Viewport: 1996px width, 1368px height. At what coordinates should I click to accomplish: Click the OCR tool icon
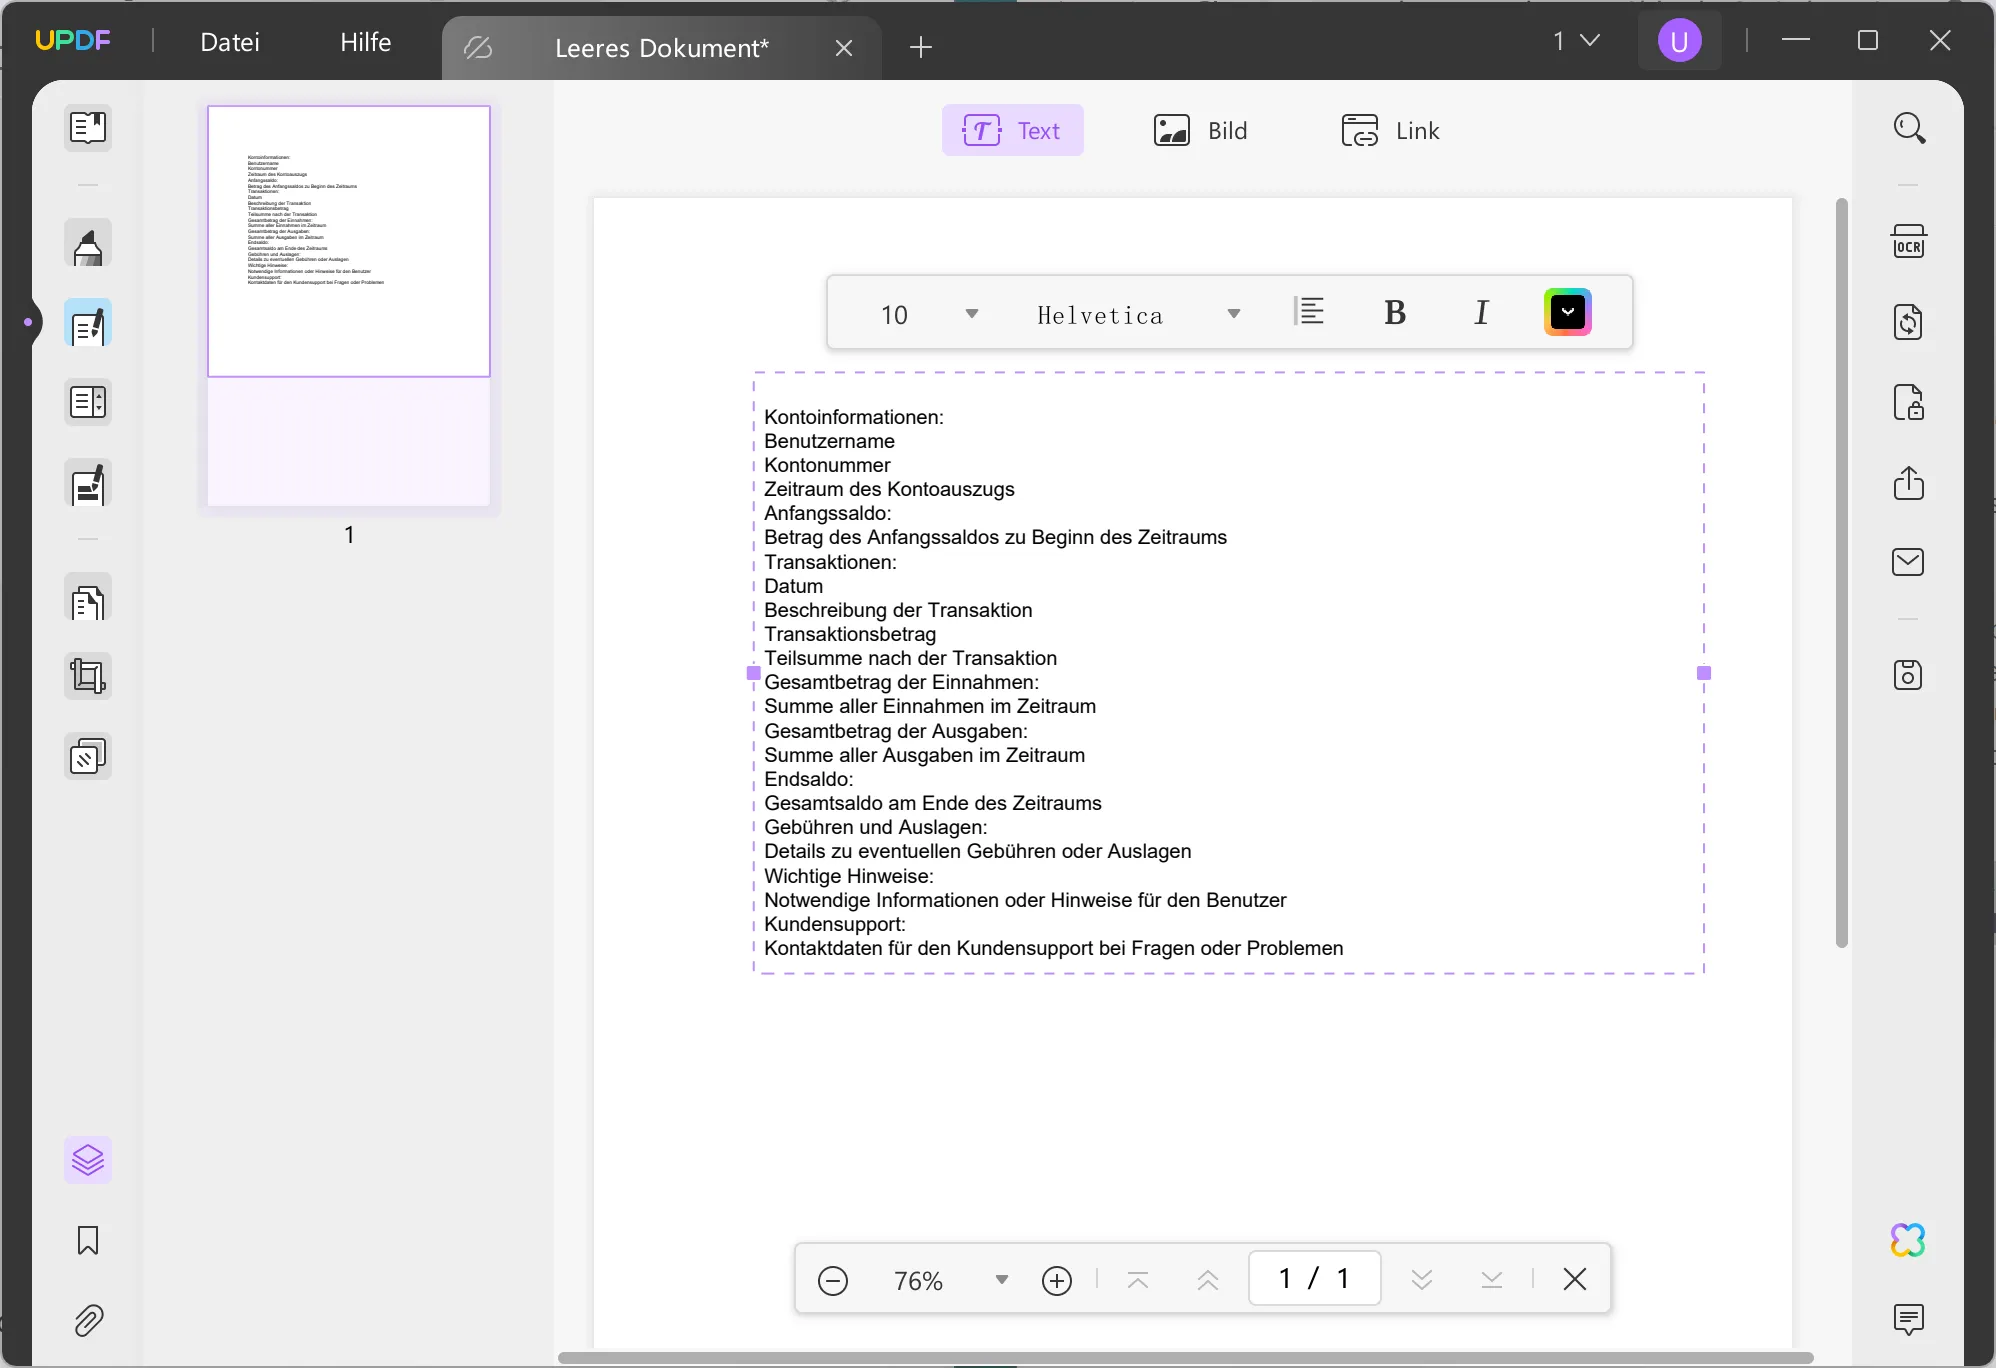pyautogui.click(x=1908, y=241)
